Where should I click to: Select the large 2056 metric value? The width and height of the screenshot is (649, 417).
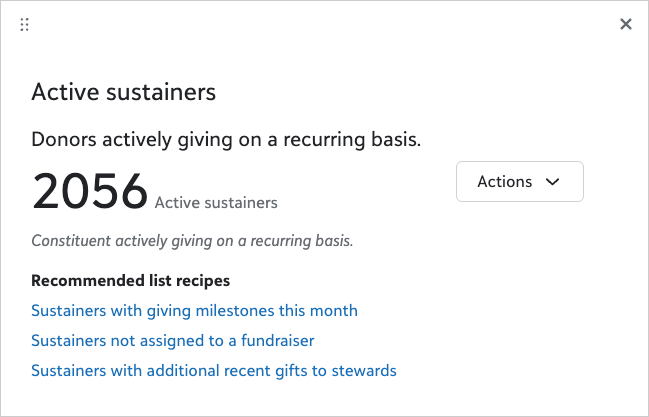tap(90, 191)
